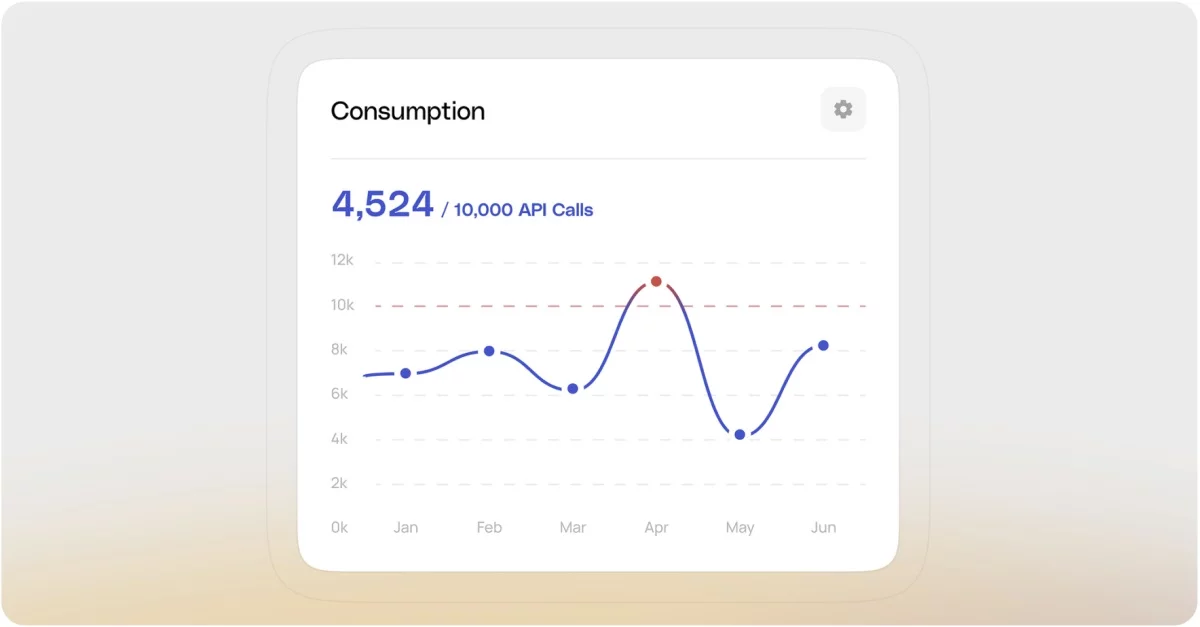Click the 10k limit y-axis label
The width and height of the screenshot is (1200, 627).
342,305
